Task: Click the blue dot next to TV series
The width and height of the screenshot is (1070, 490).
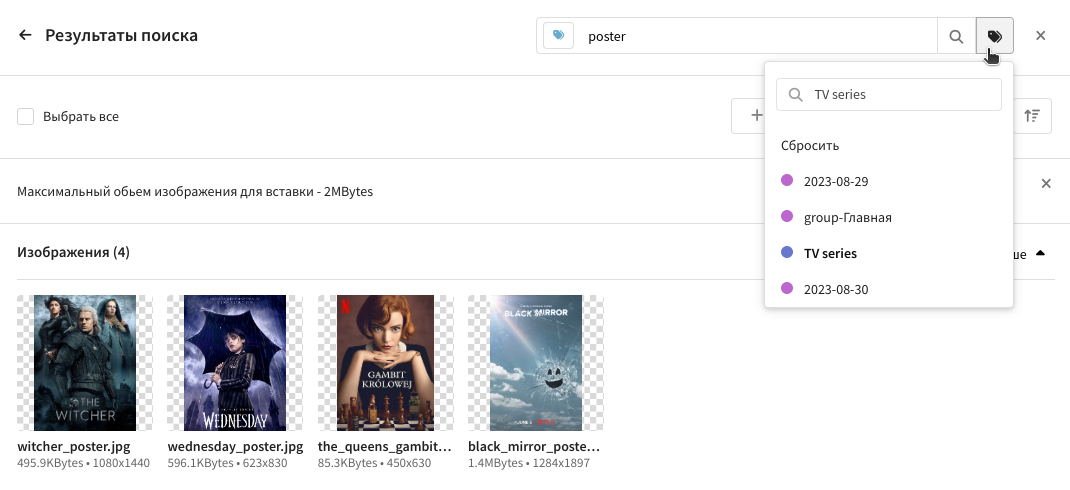Action: pos(787,252)
